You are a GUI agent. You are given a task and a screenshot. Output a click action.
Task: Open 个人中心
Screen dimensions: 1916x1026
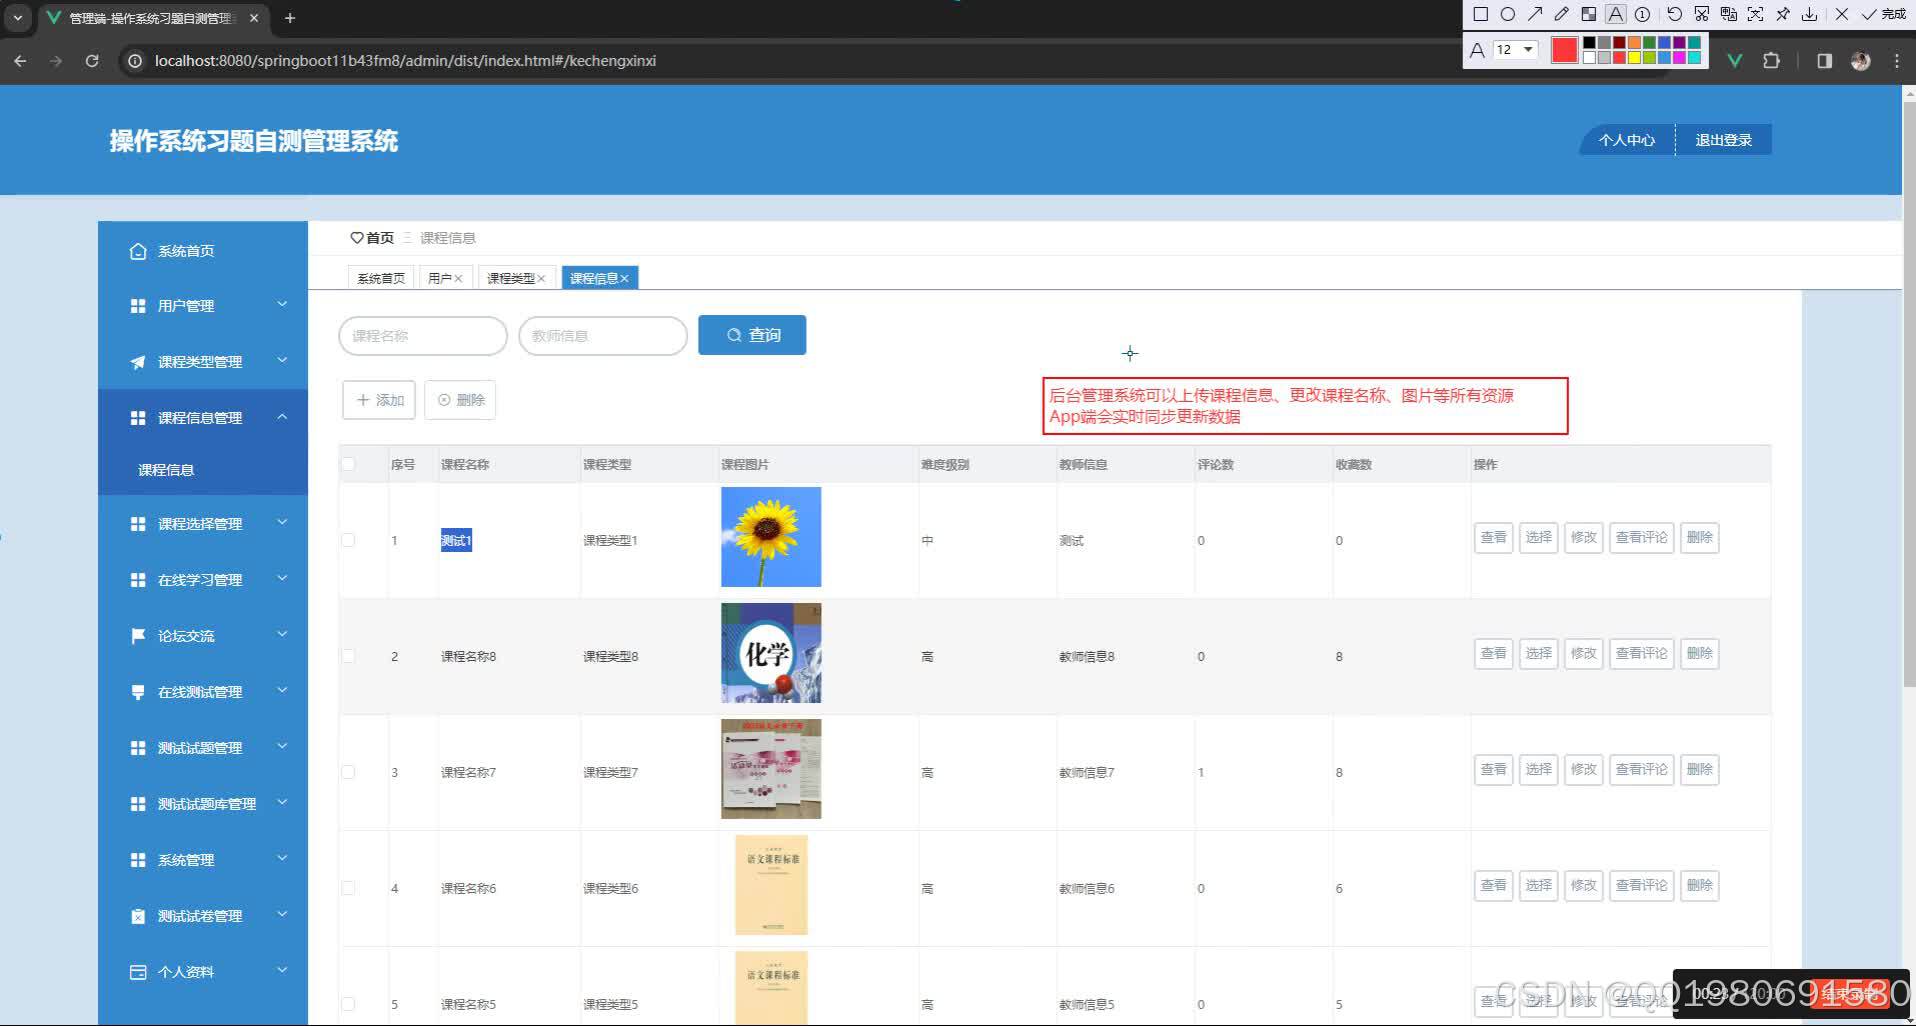coord(1626,140)
